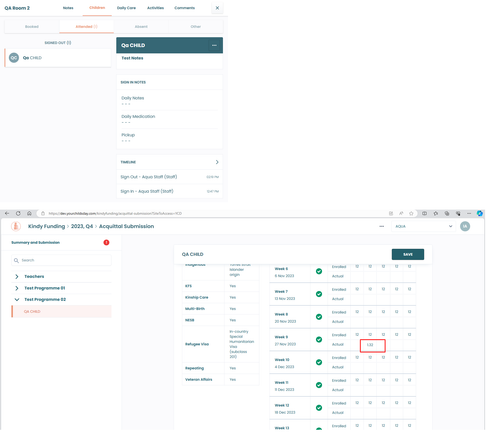Viewport: 500px width, 444px height.
Task: Open the Sign Out - Aqua Staff timeline entry
Action: point(169,177)
